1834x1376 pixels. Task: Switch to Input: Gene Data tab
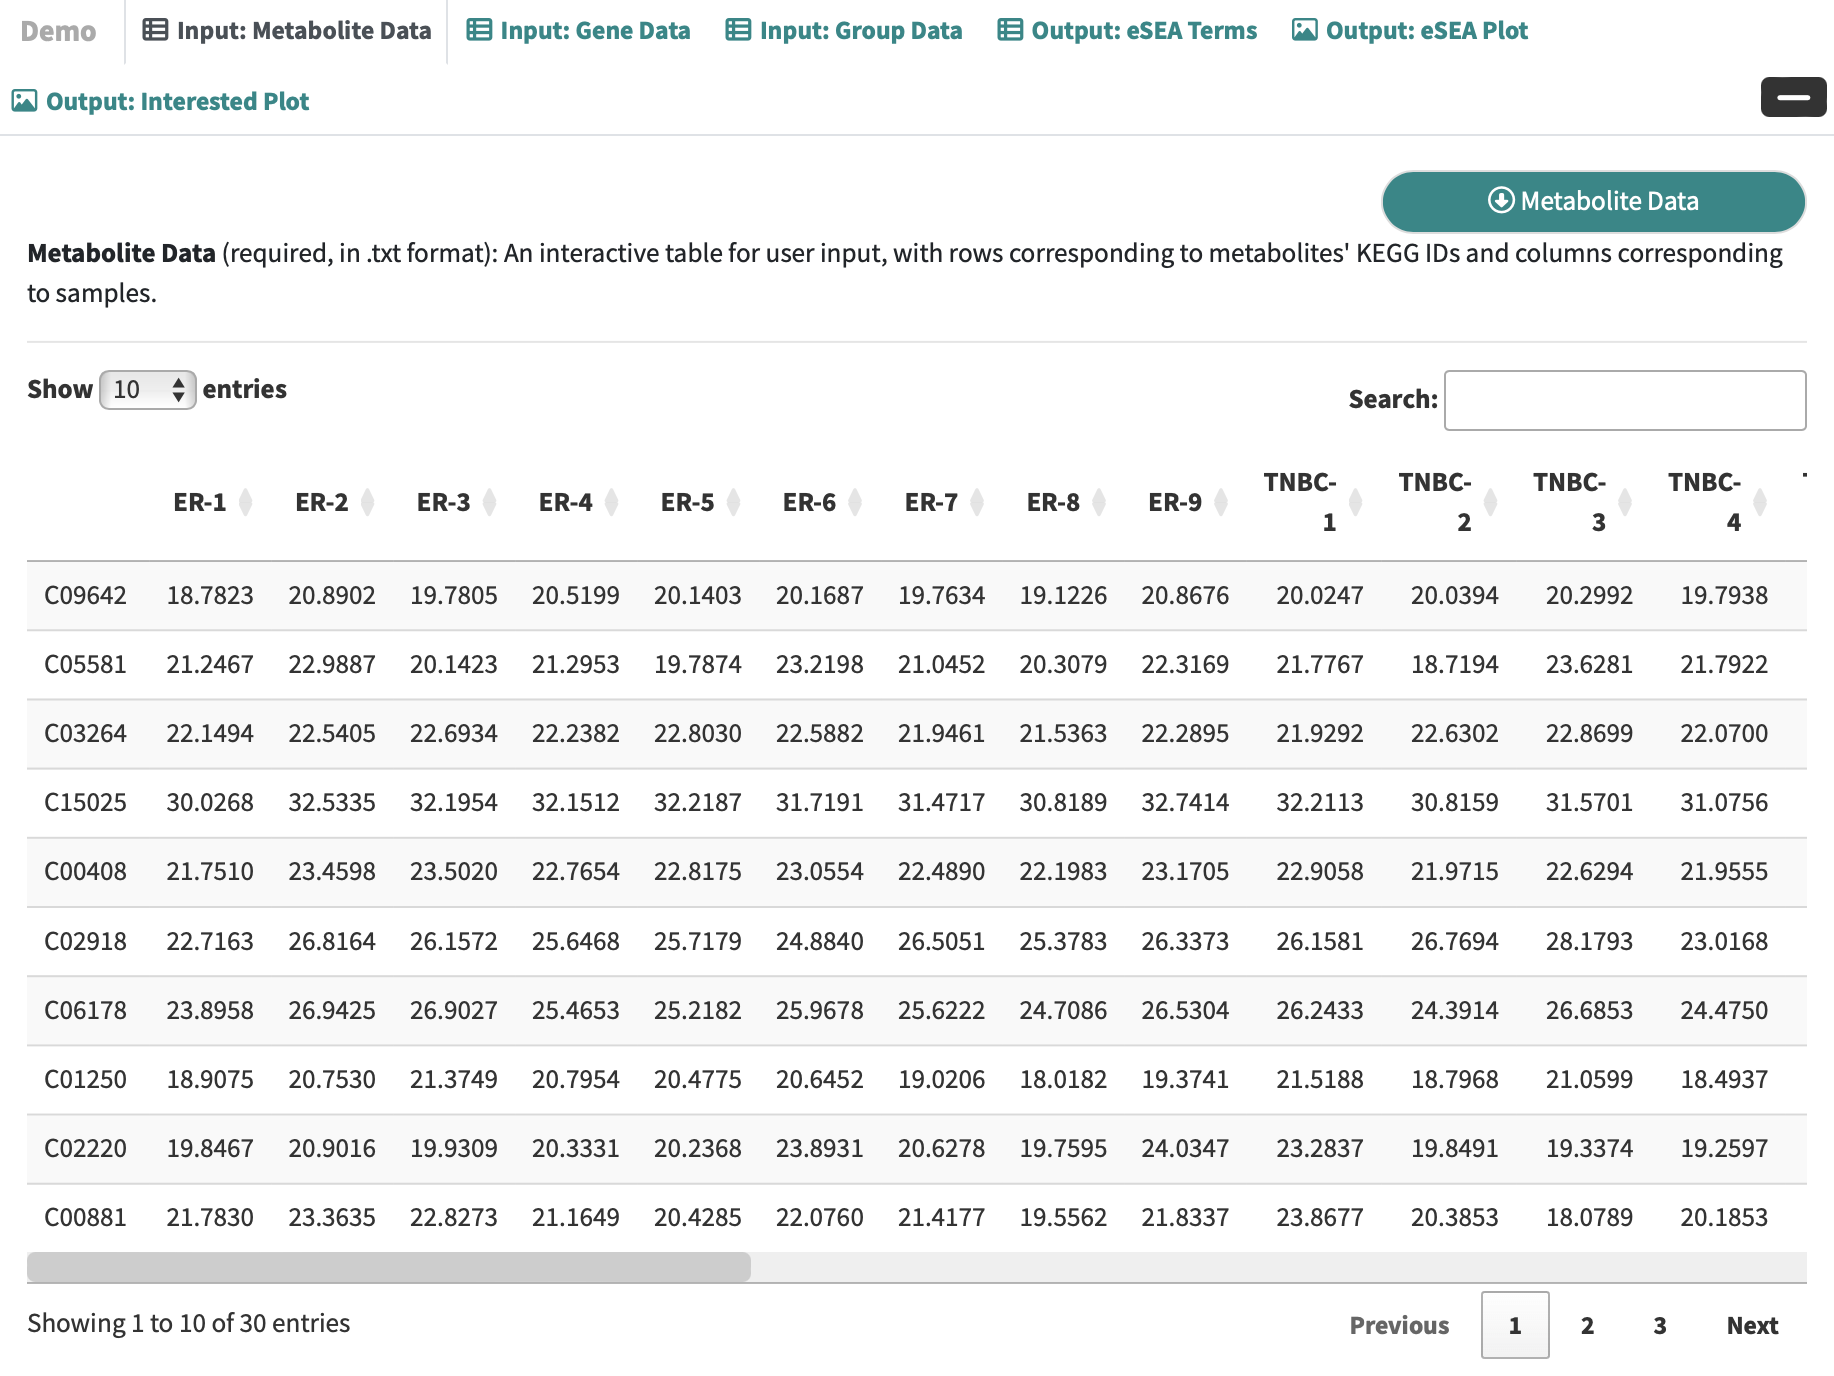[578, 31]
